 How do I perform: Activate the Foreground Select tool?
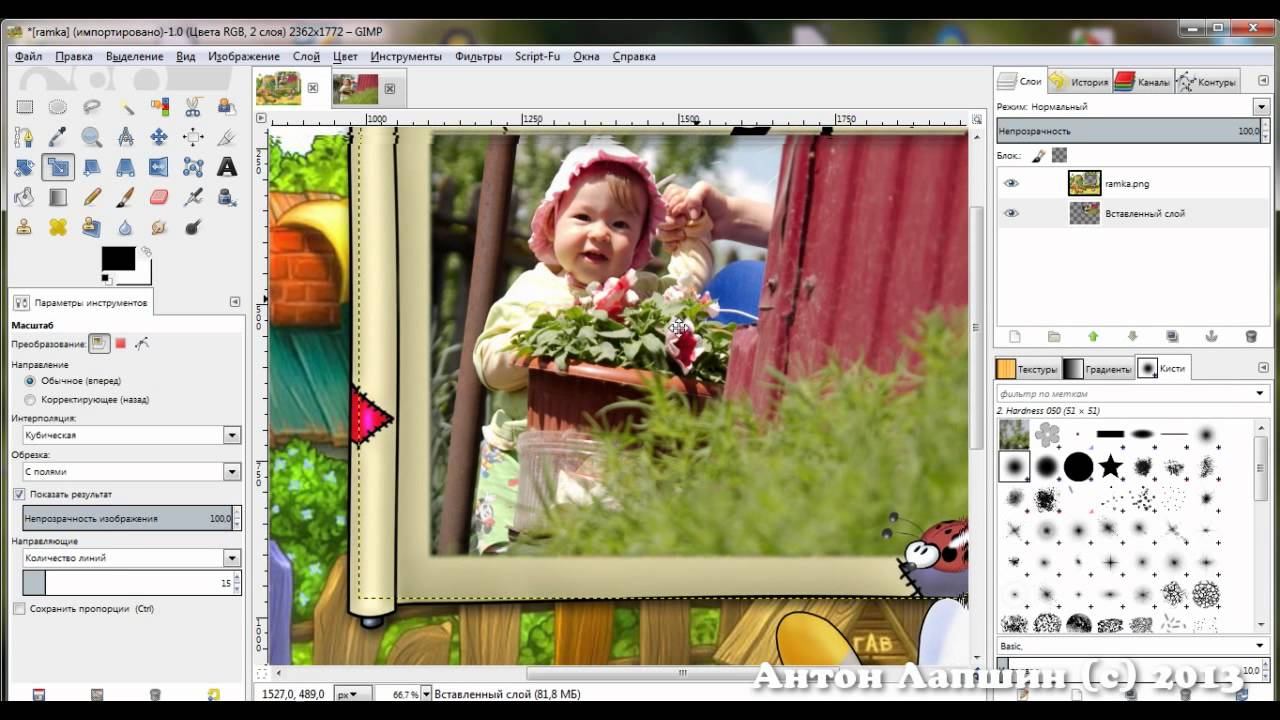(227, 107)
